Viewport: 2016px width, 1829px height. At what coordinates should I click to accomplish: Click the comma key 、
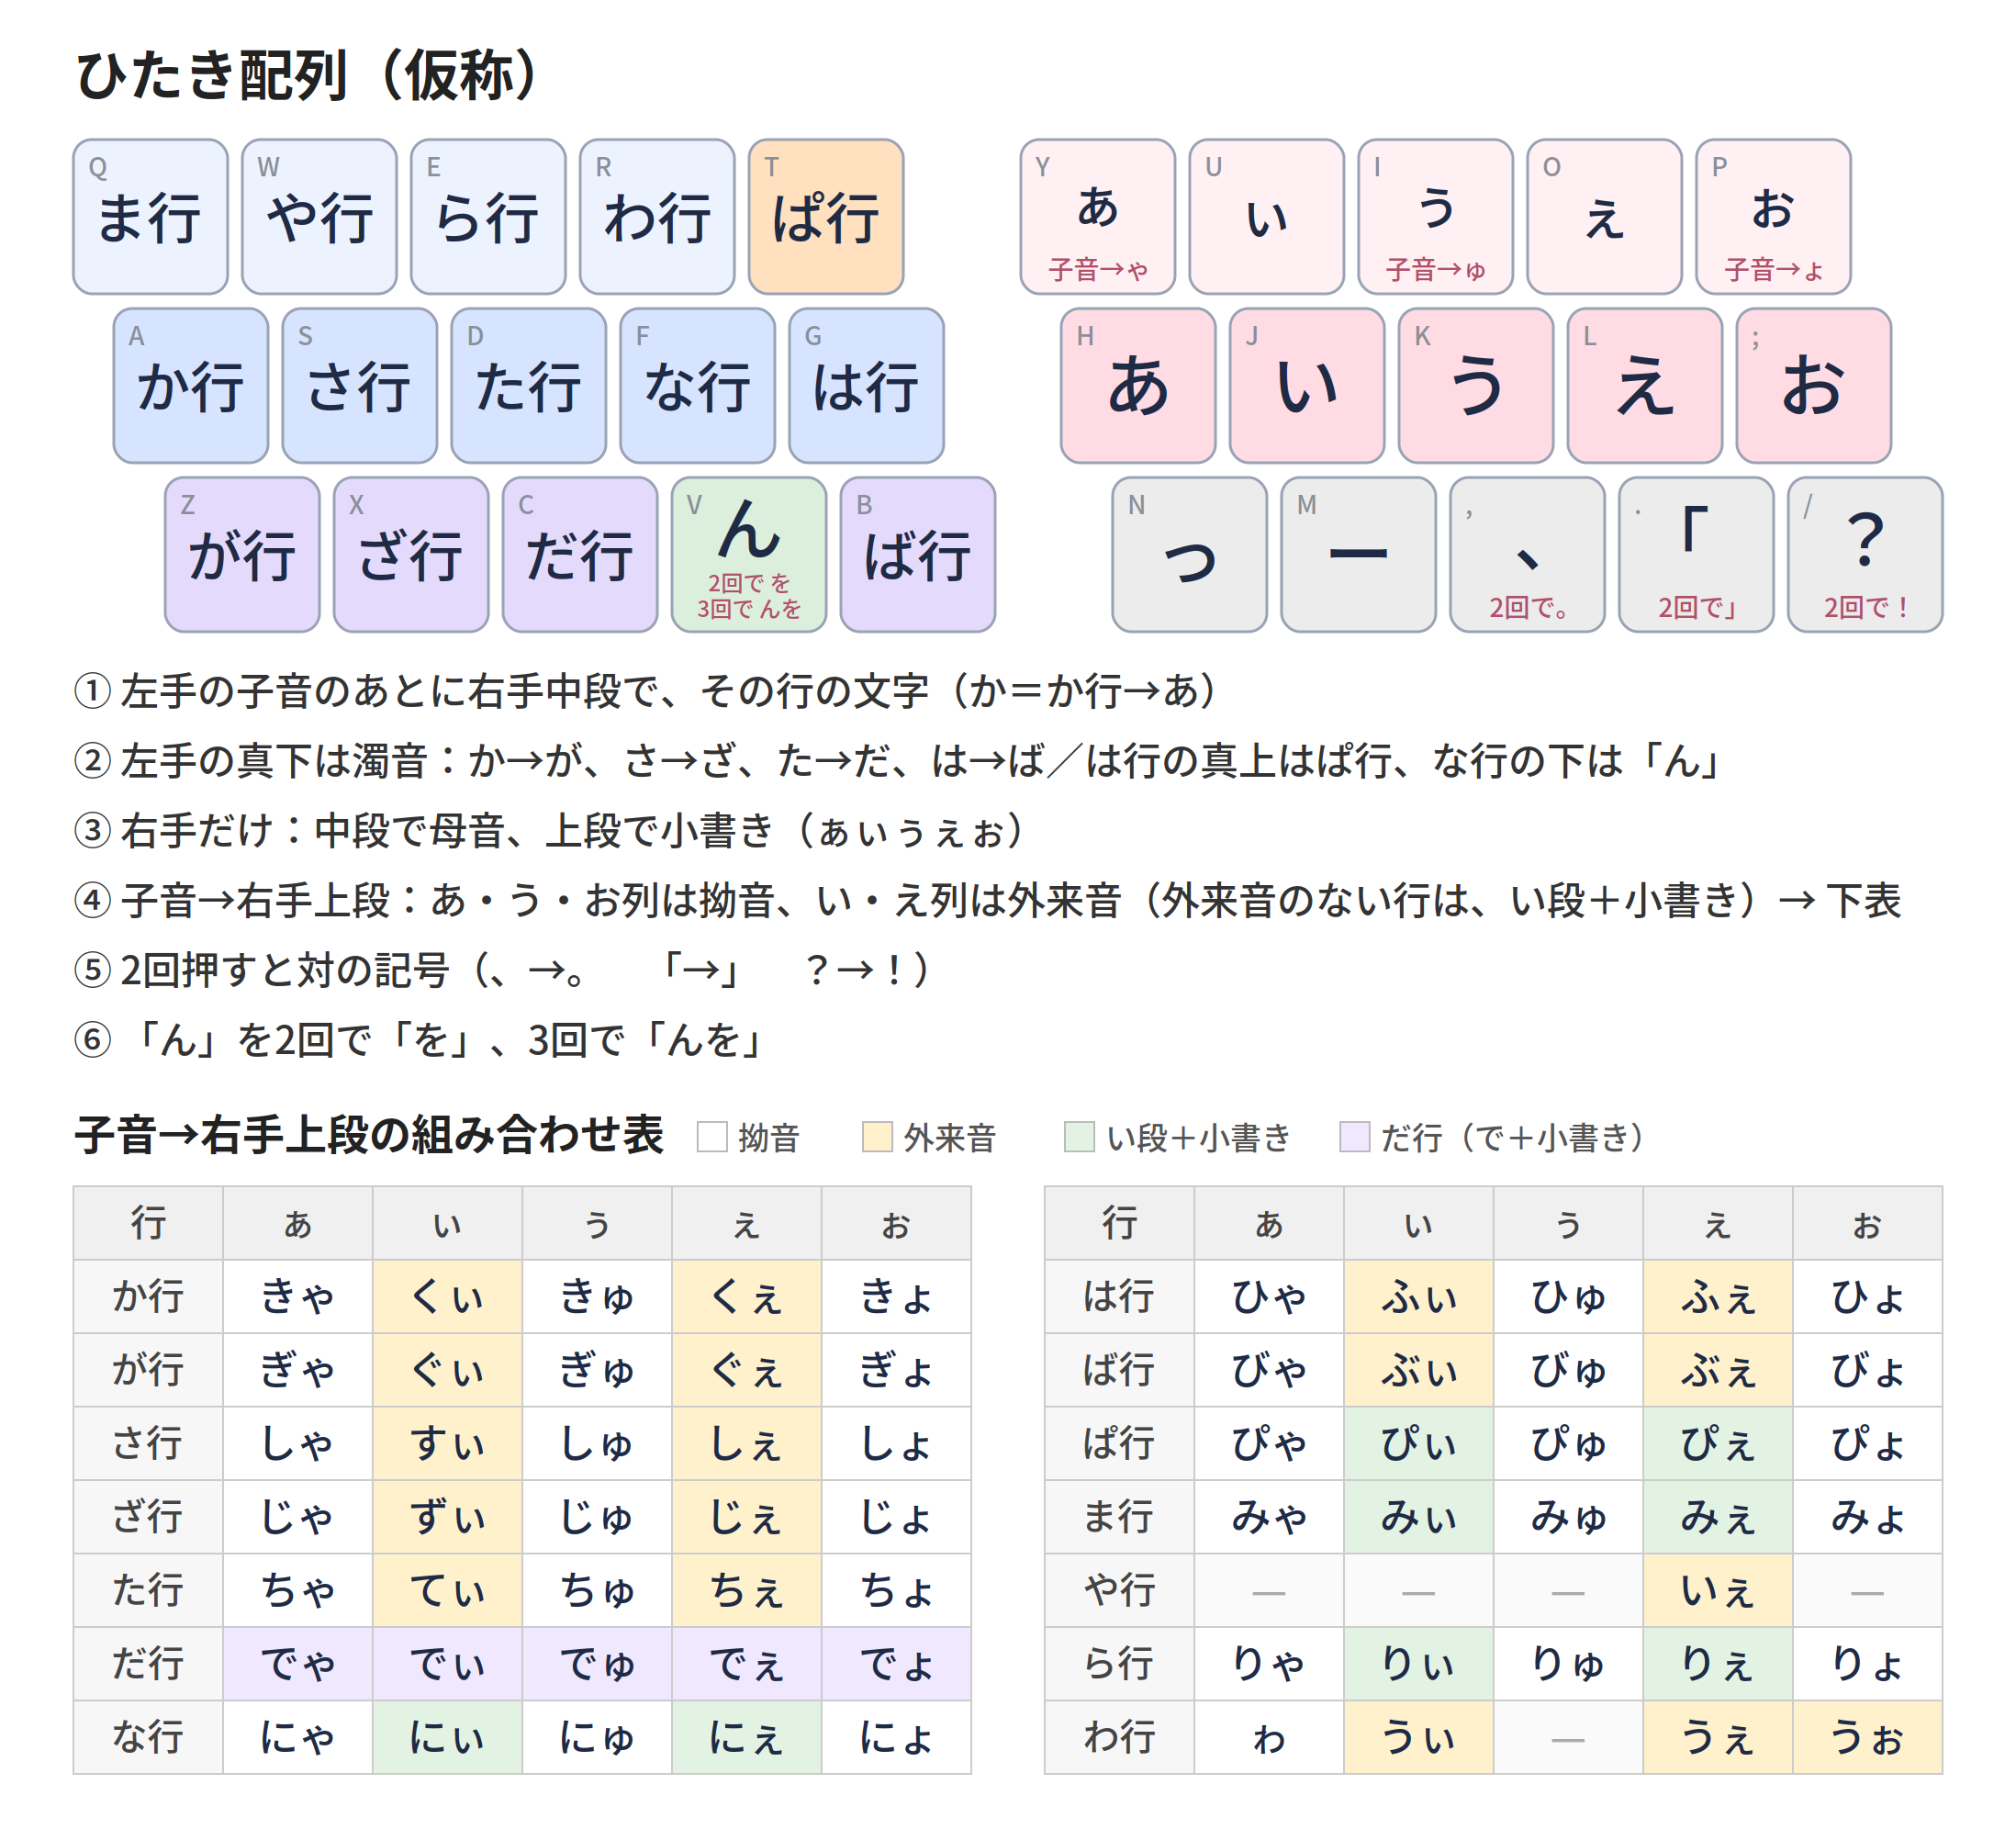(1528, 555)
